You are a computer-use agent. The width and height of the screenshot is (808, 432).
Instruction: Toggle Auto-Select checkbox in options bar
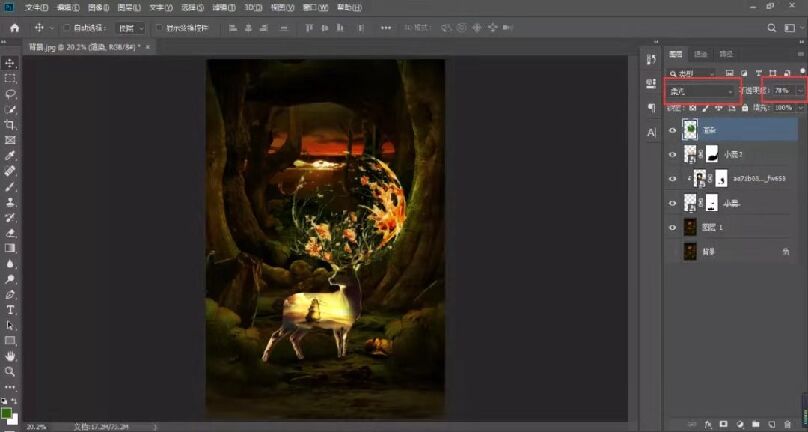tap(66, 28)
